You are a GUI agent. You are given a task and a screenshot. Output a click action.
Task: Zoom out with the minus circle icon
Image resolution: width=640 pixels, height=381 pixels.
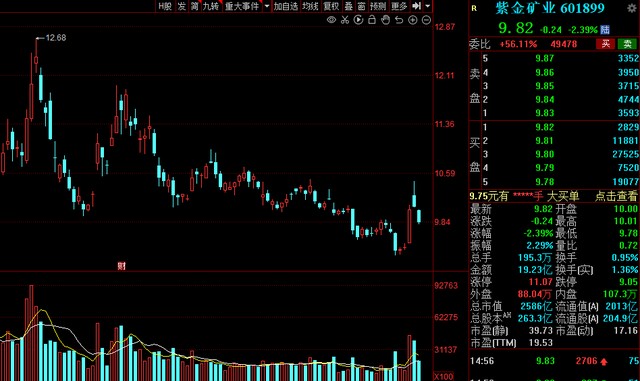426,20
